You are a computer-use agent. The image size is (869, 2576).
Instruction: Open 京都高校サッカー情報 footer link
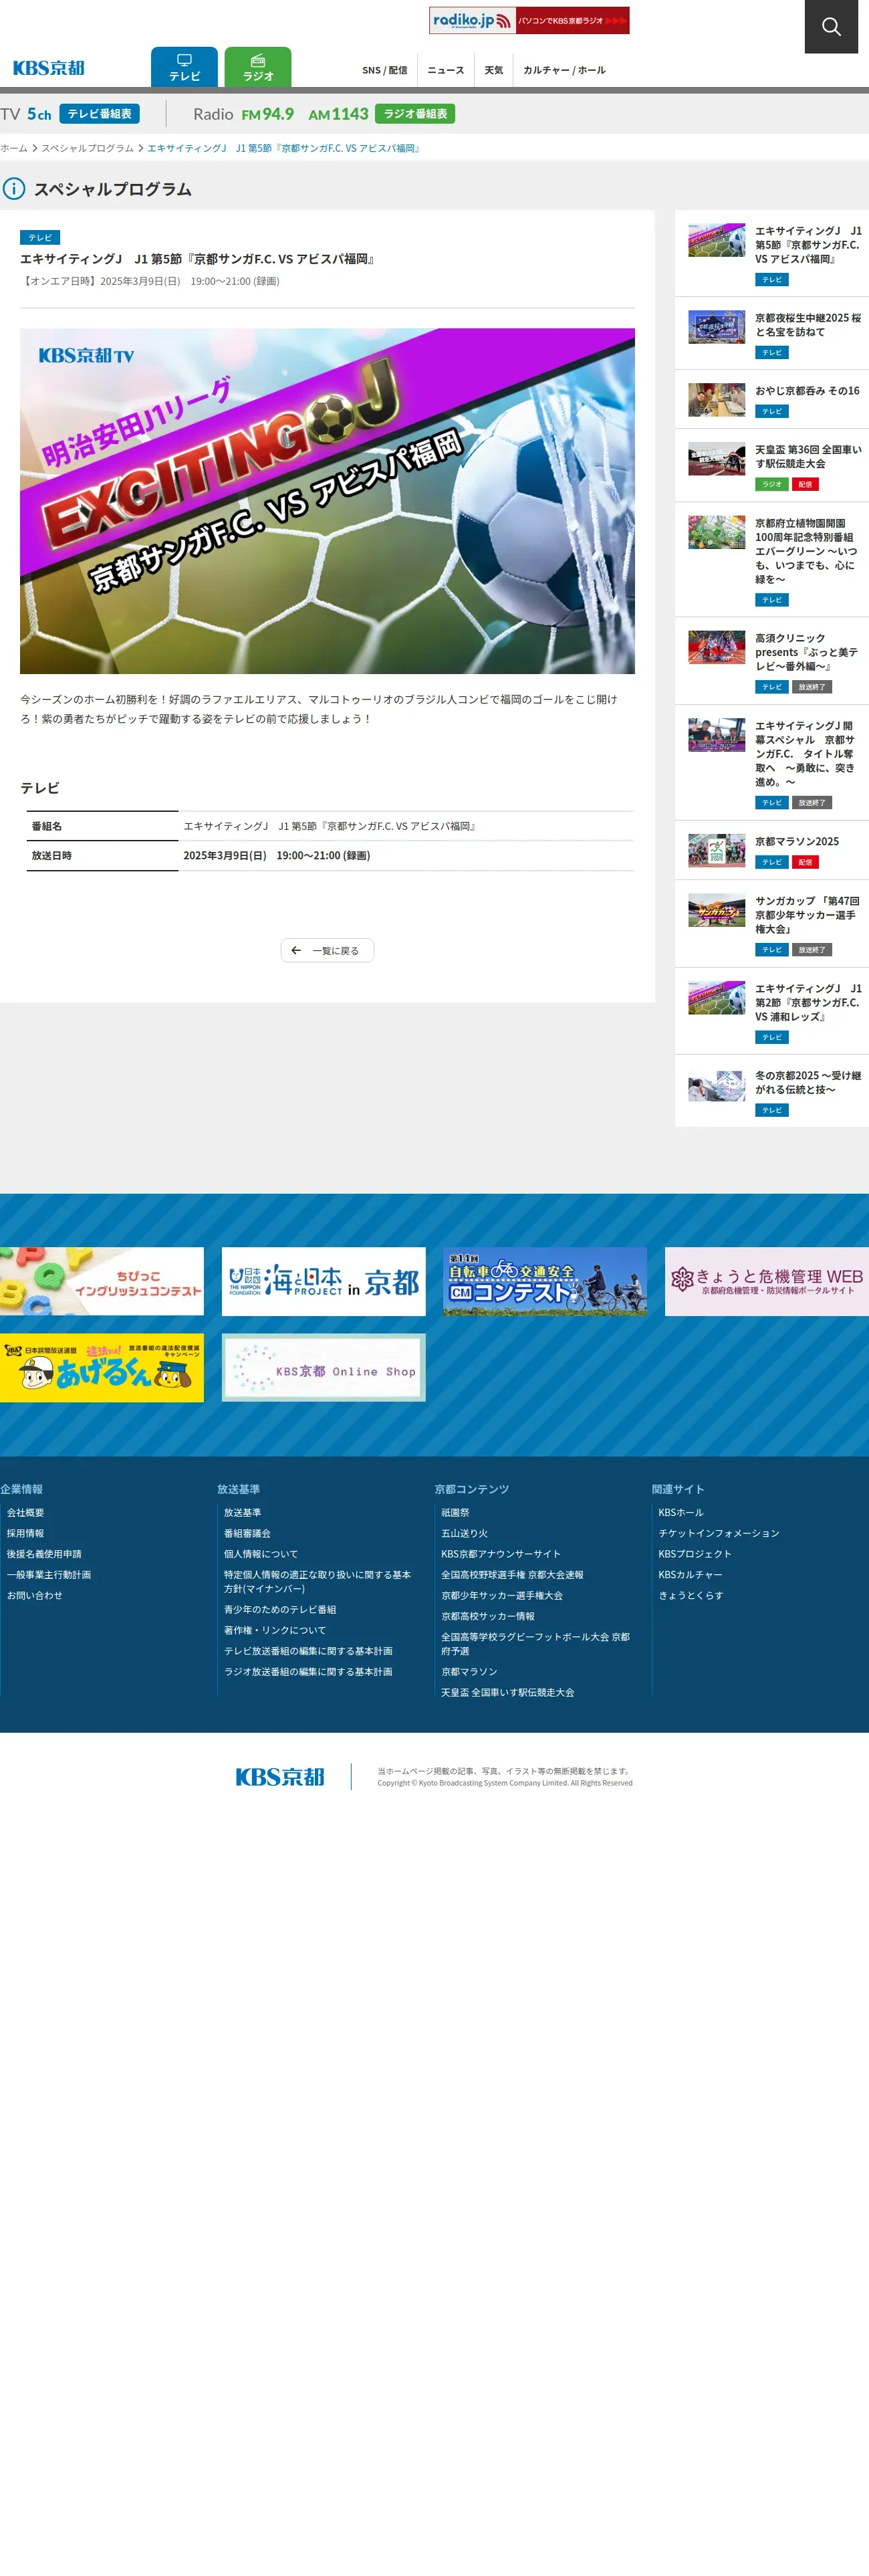[488, 1616]
